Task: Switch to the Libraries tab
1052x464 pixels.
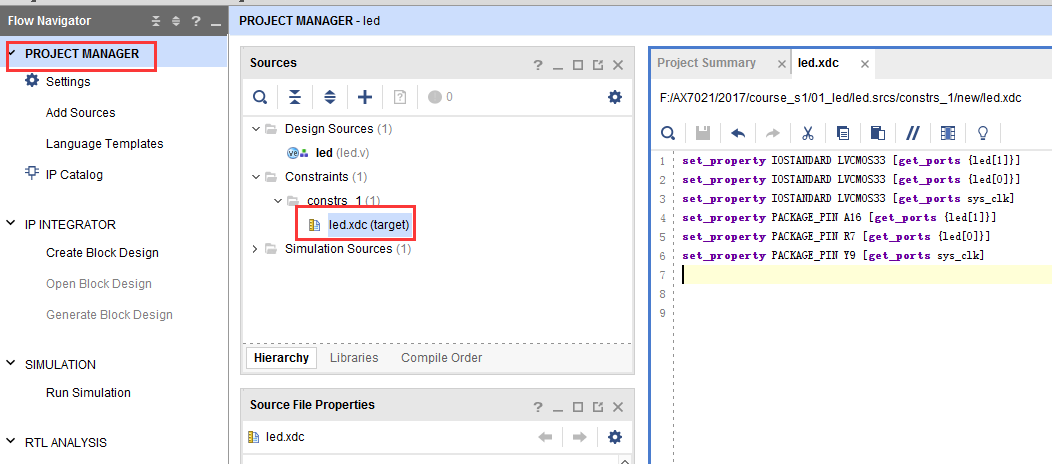Action: coord(354,358)
